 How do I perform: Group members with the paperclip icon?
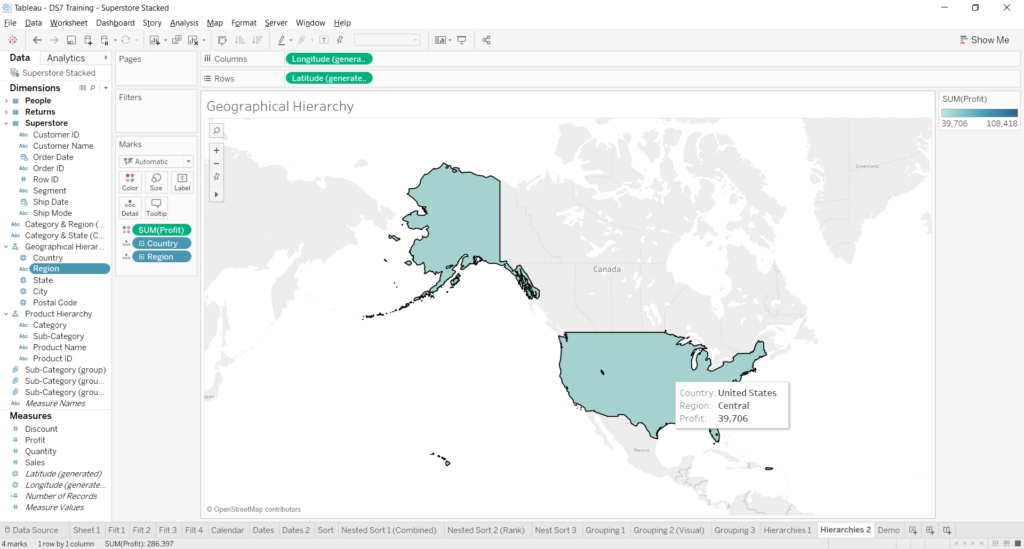[302, 40]
